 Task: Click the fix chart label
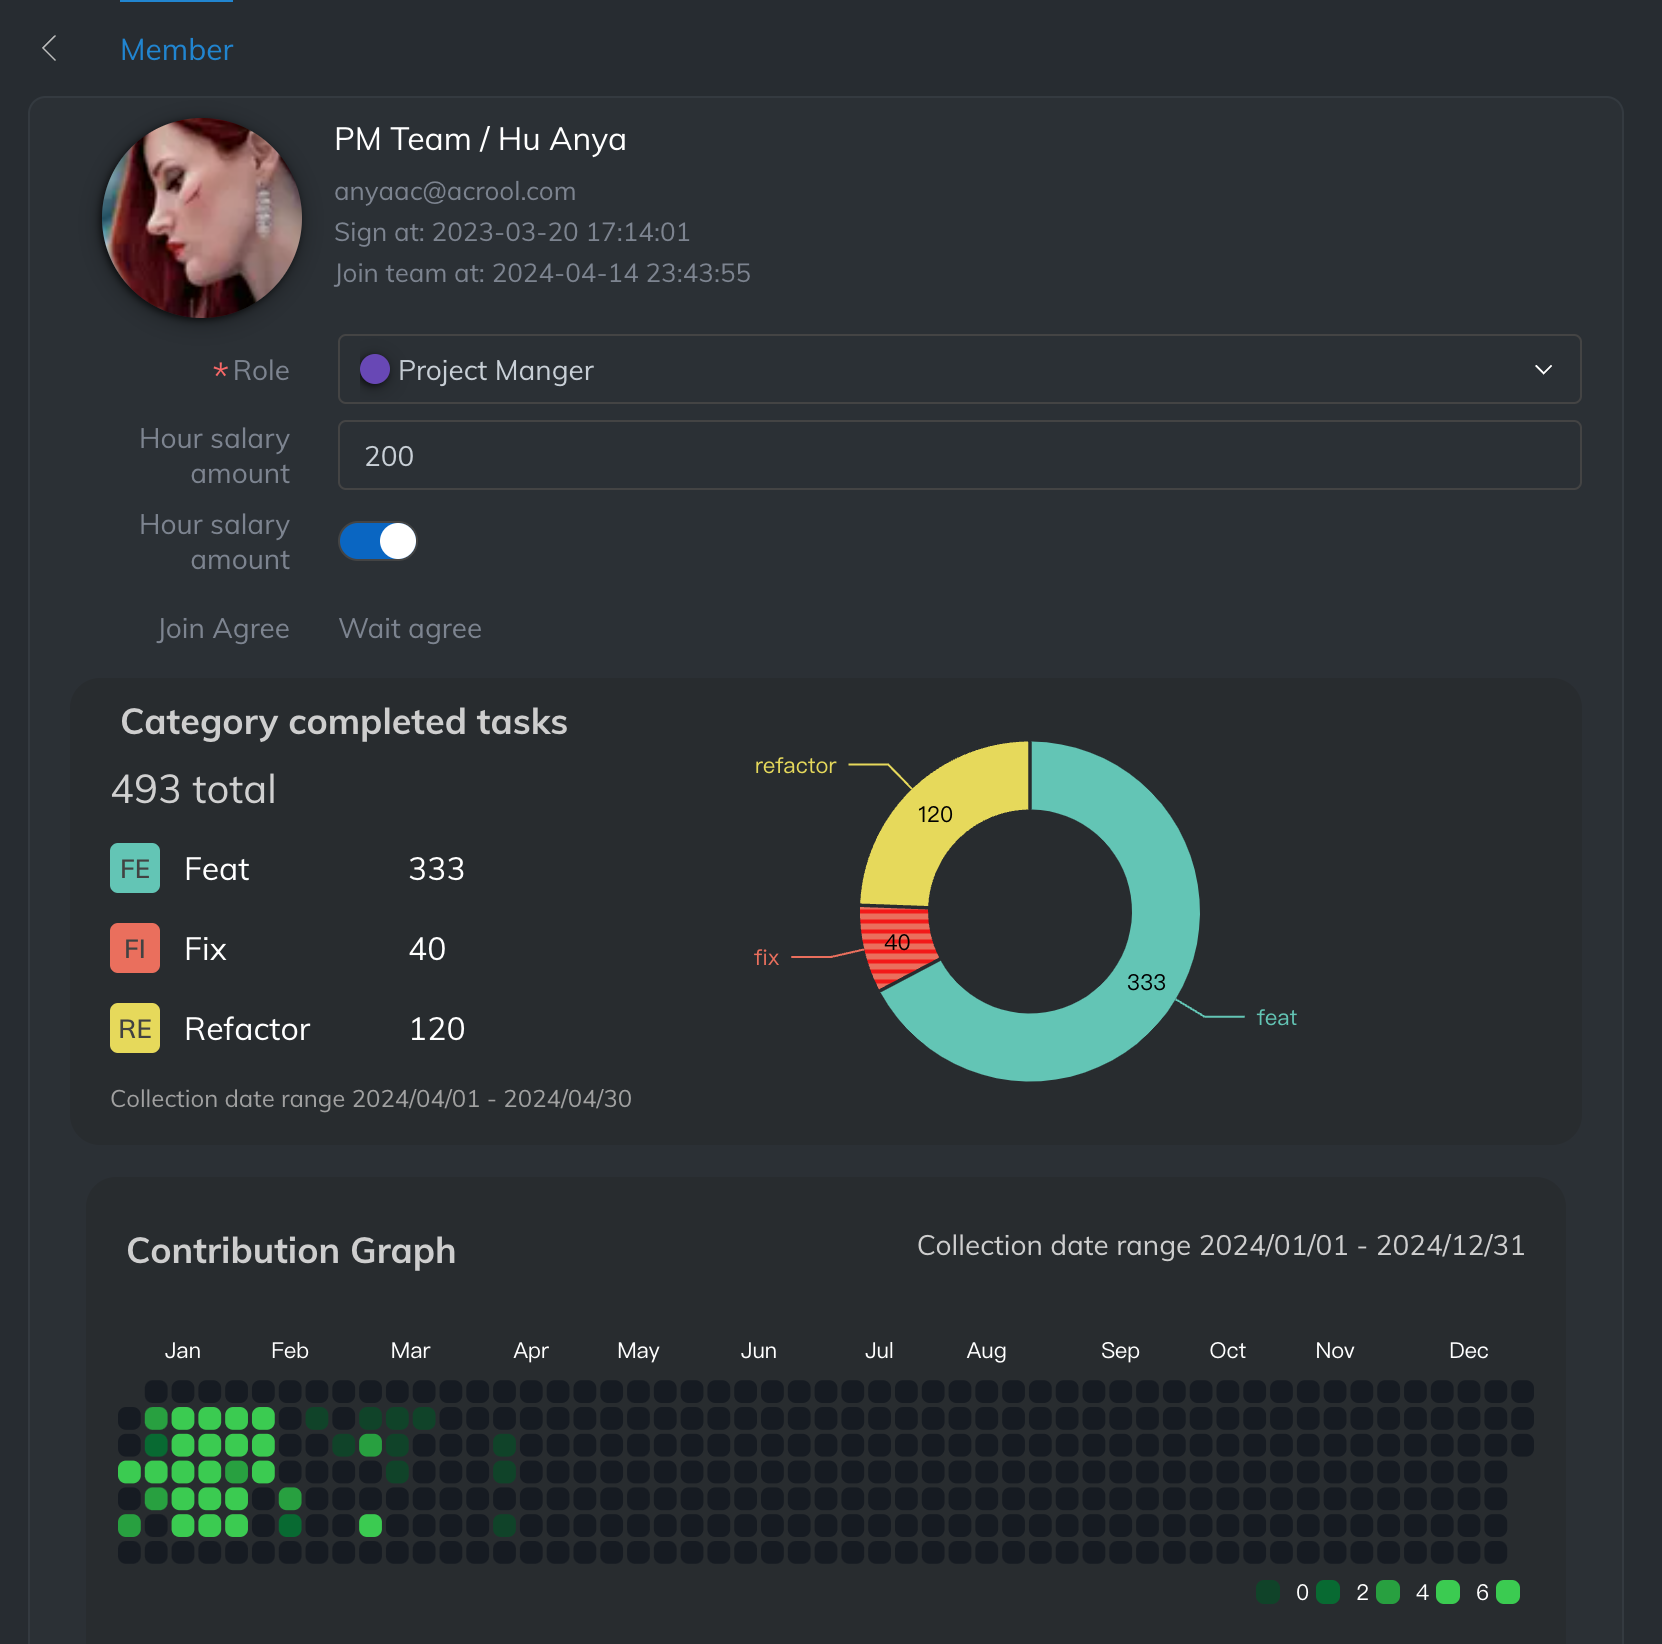point(766,958)
